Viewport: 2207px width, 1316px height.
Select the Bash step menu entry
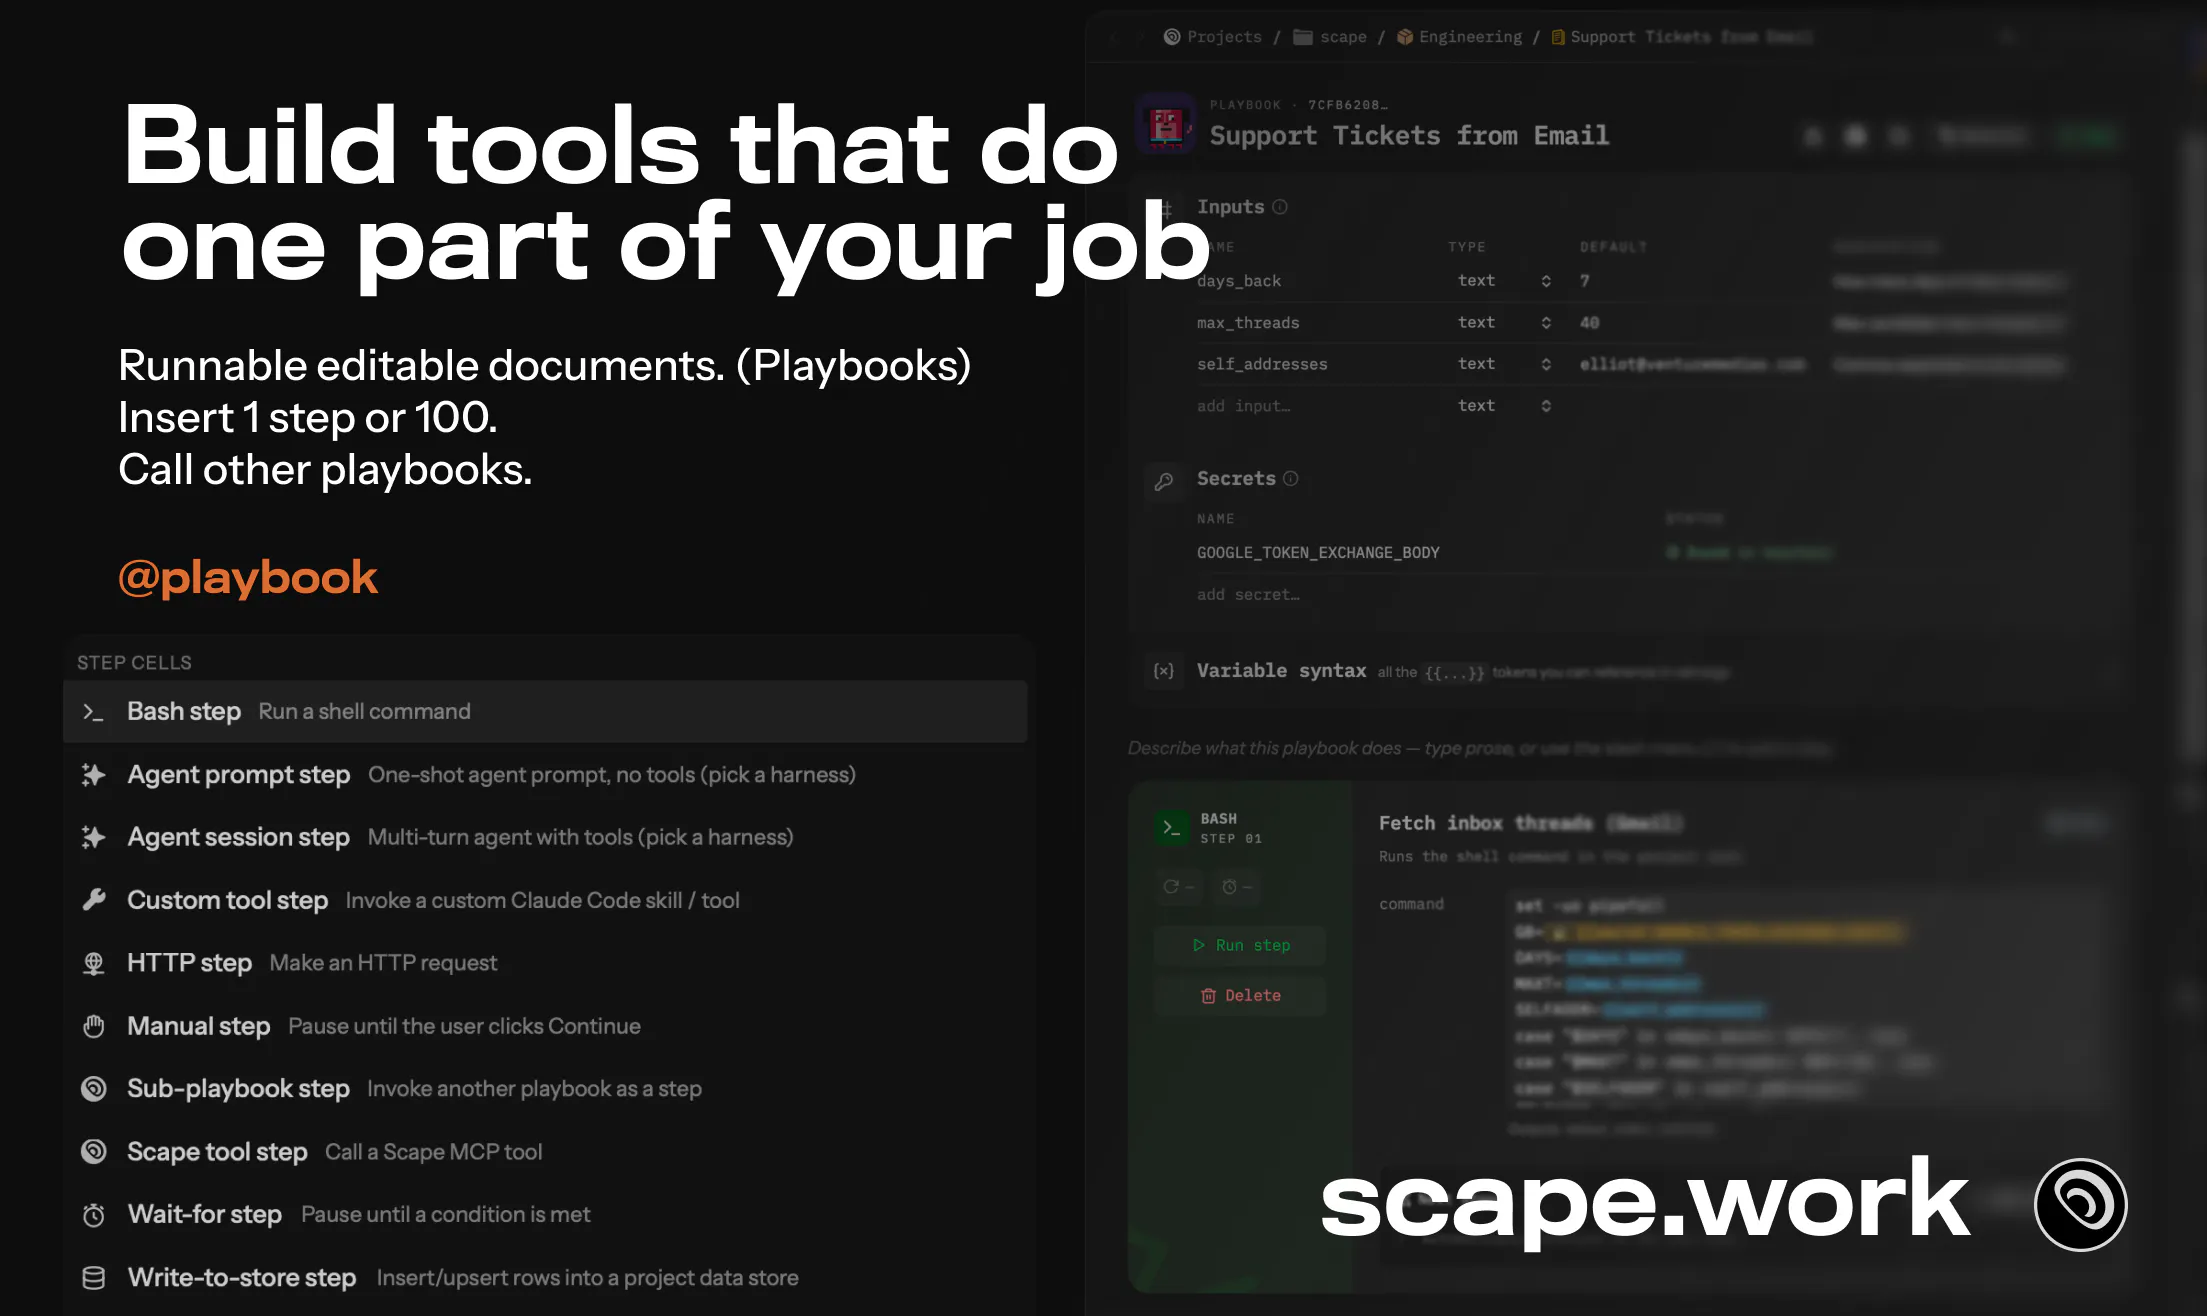tap(545, 711)
